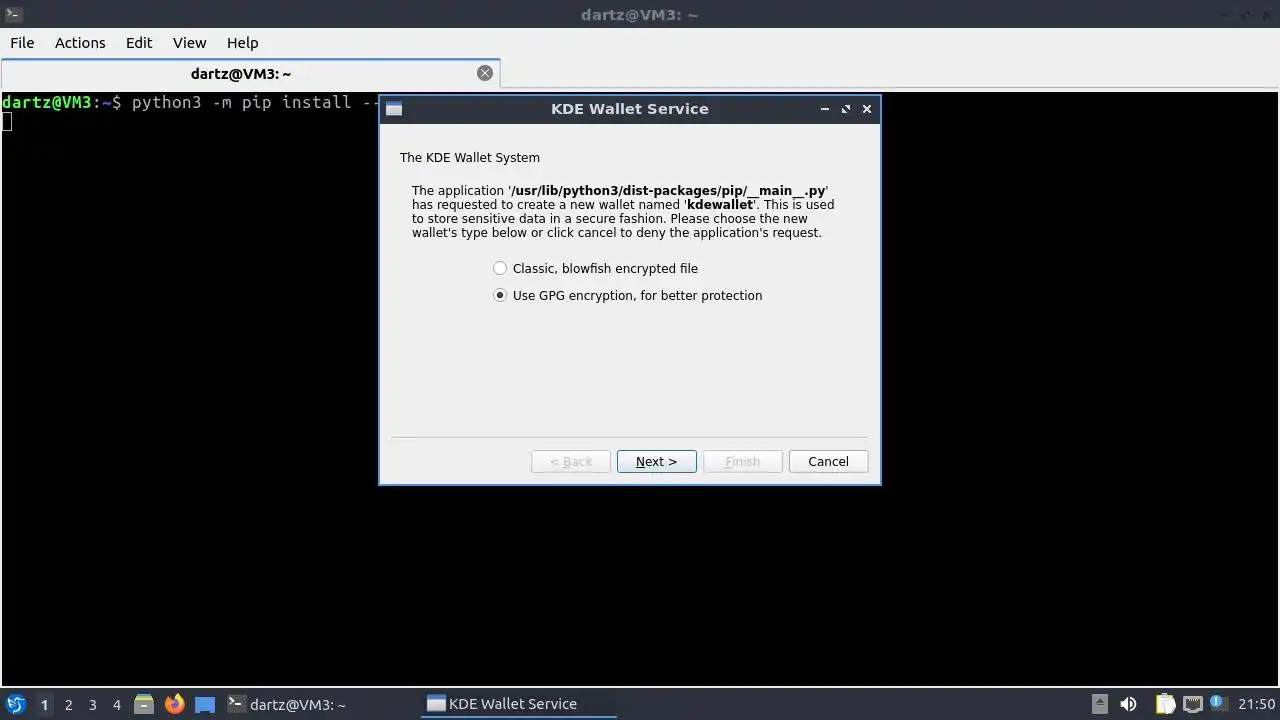Close the dartz@VM3 terminal tab

[485, 73]
